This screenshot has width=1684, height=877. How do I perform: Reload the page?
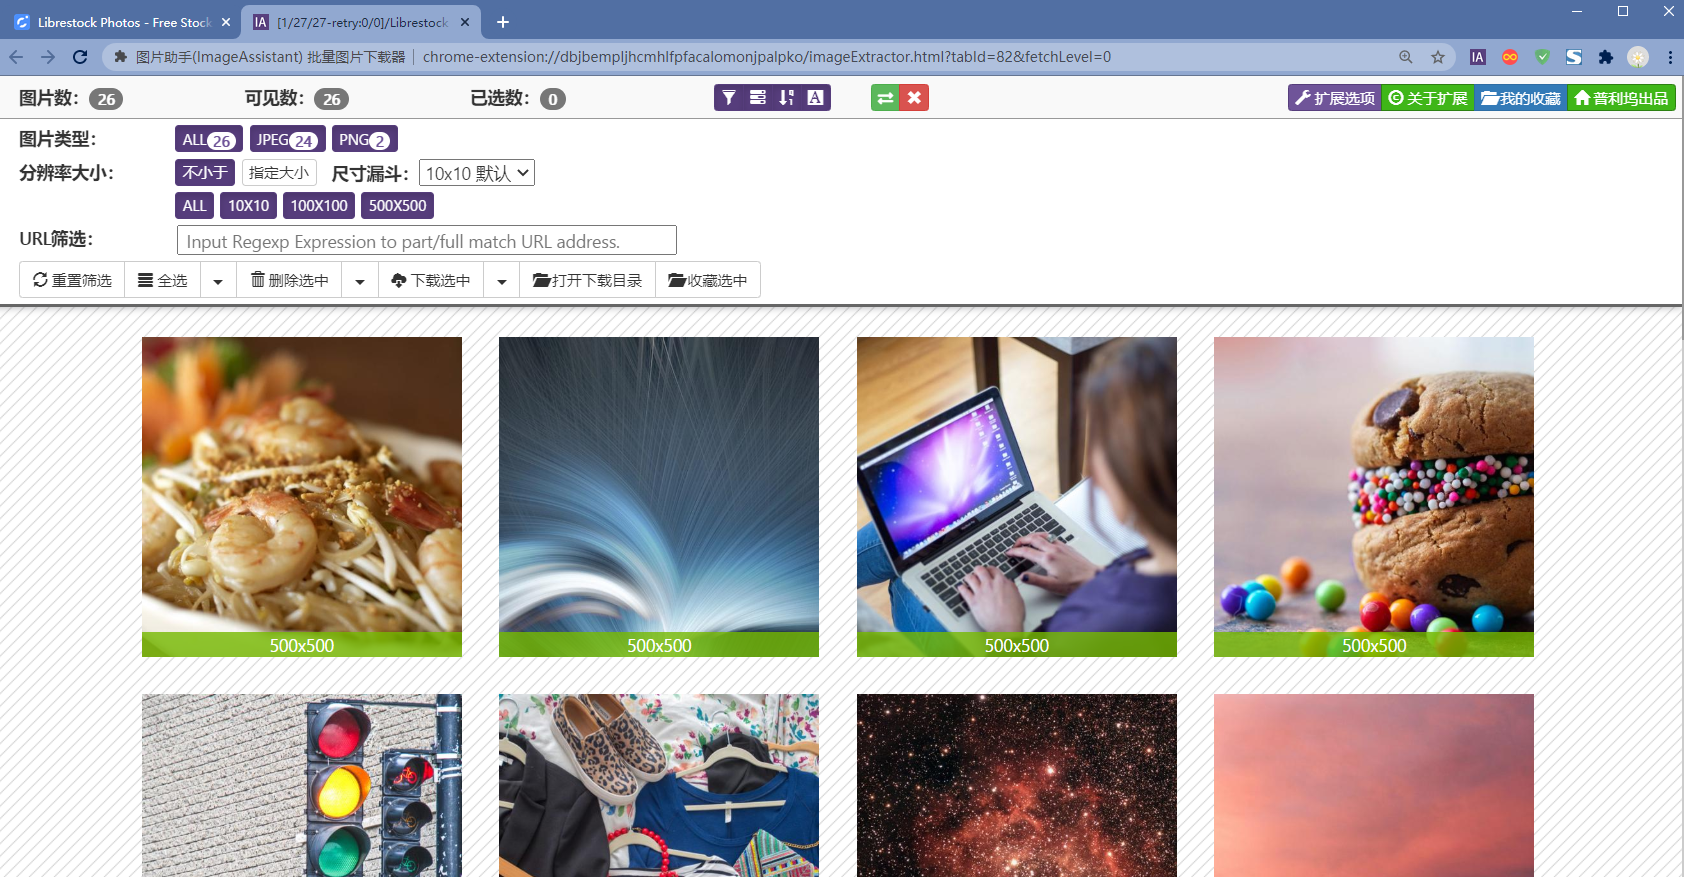pyautogui.click(x=80, y=57)
